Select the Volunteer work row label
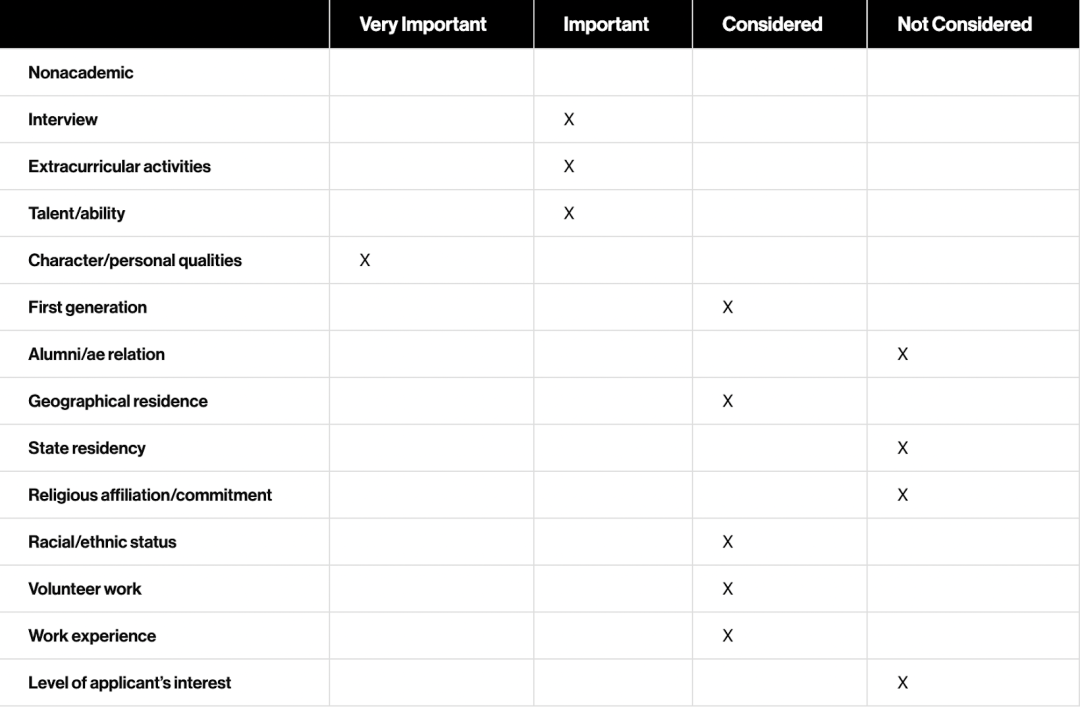Screen dimensions: 1080x709 [x=85, y=588]
